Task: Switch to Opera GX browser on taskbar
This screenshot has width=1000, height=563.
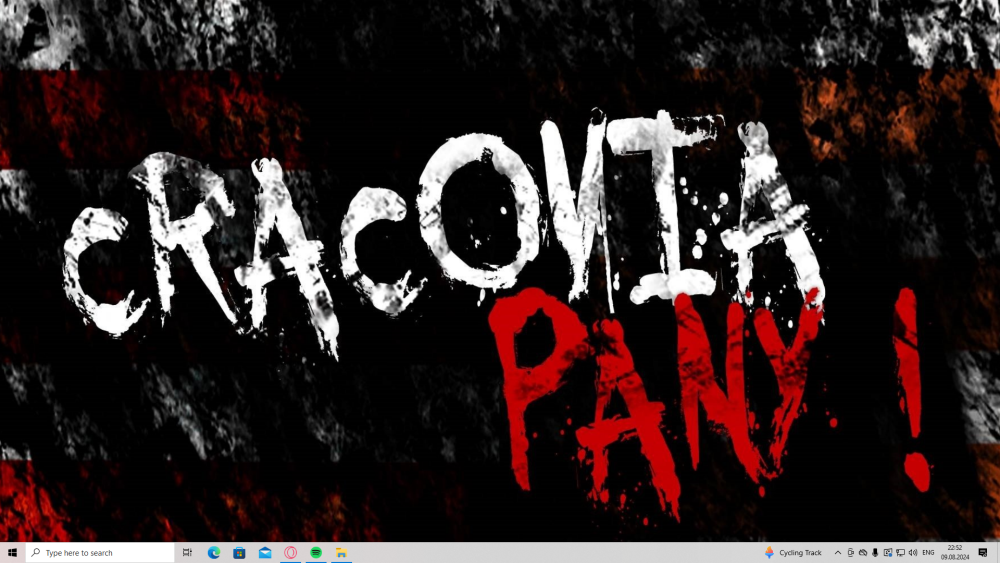Action: 290,553
